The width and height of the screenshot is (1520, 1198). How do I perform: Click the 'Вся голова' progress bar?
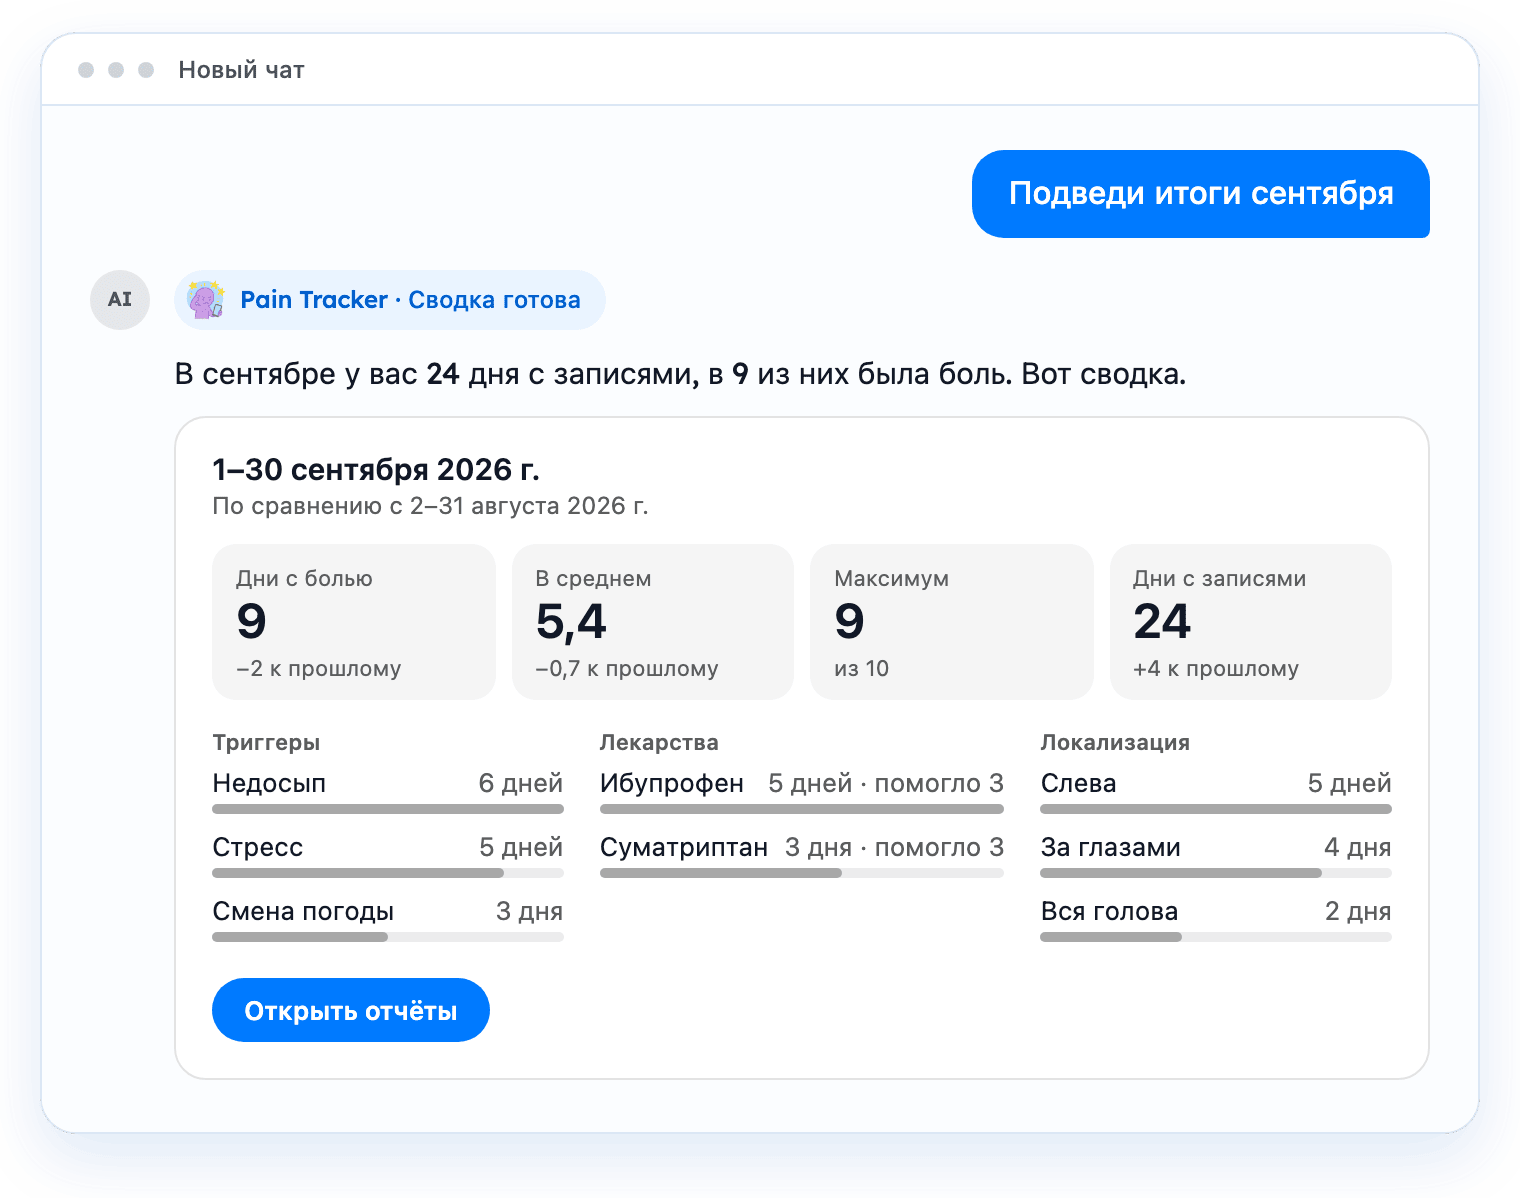click(1216, 937)
